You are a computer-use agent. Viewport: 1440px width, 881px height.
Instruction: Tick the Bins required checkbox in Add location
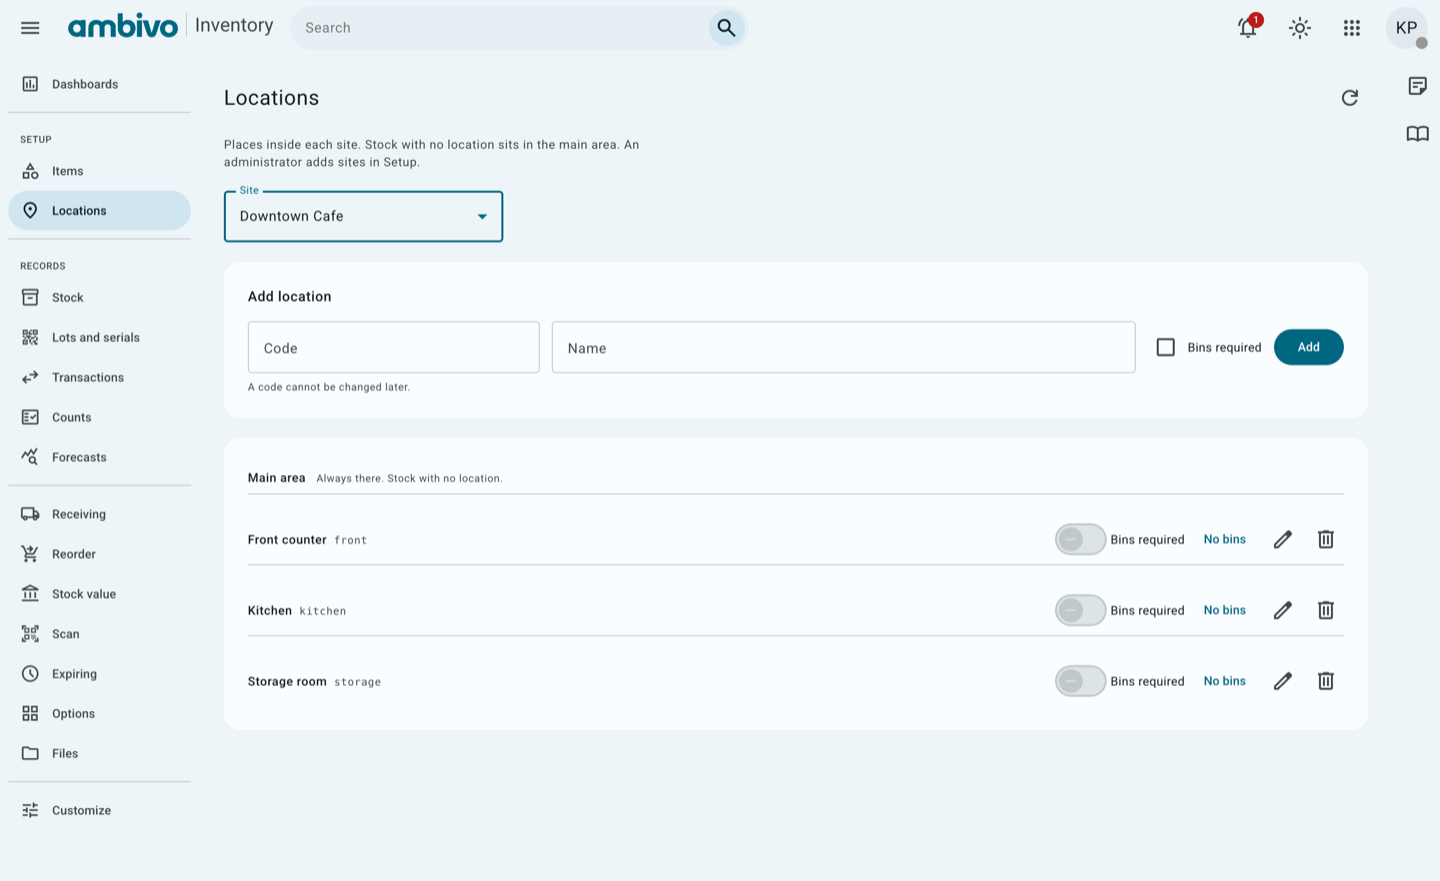pyautogui.click(x=1166, y=348)
